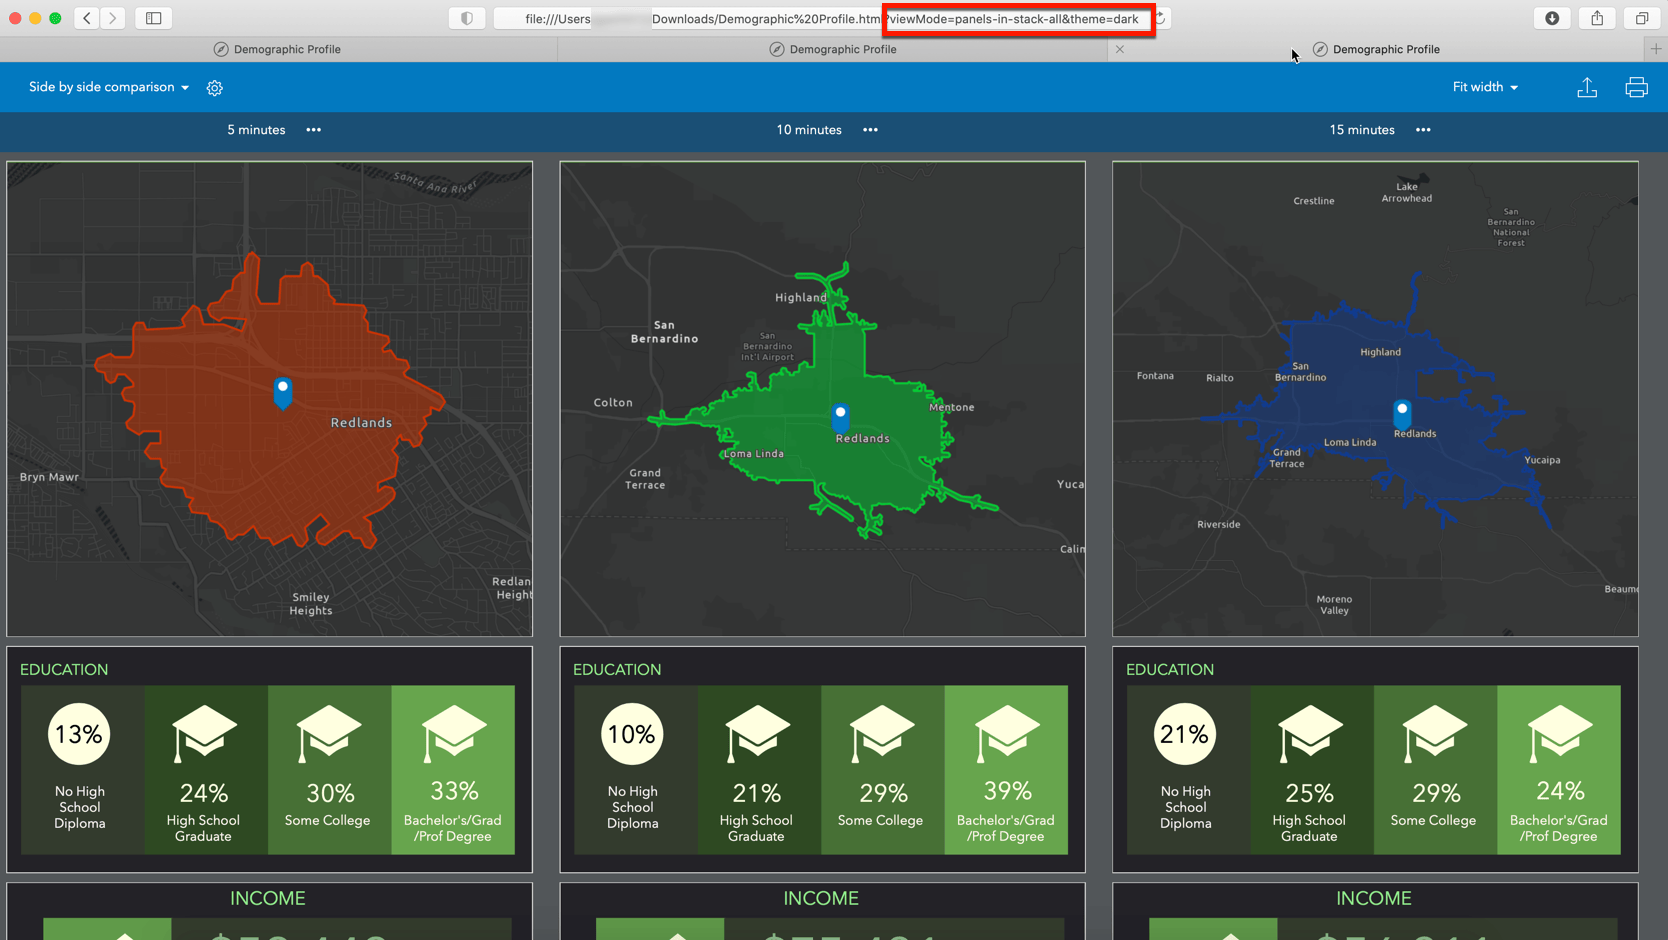
Task: Click Riverside label in 15 minutes map
Action: click(1219, 524)
